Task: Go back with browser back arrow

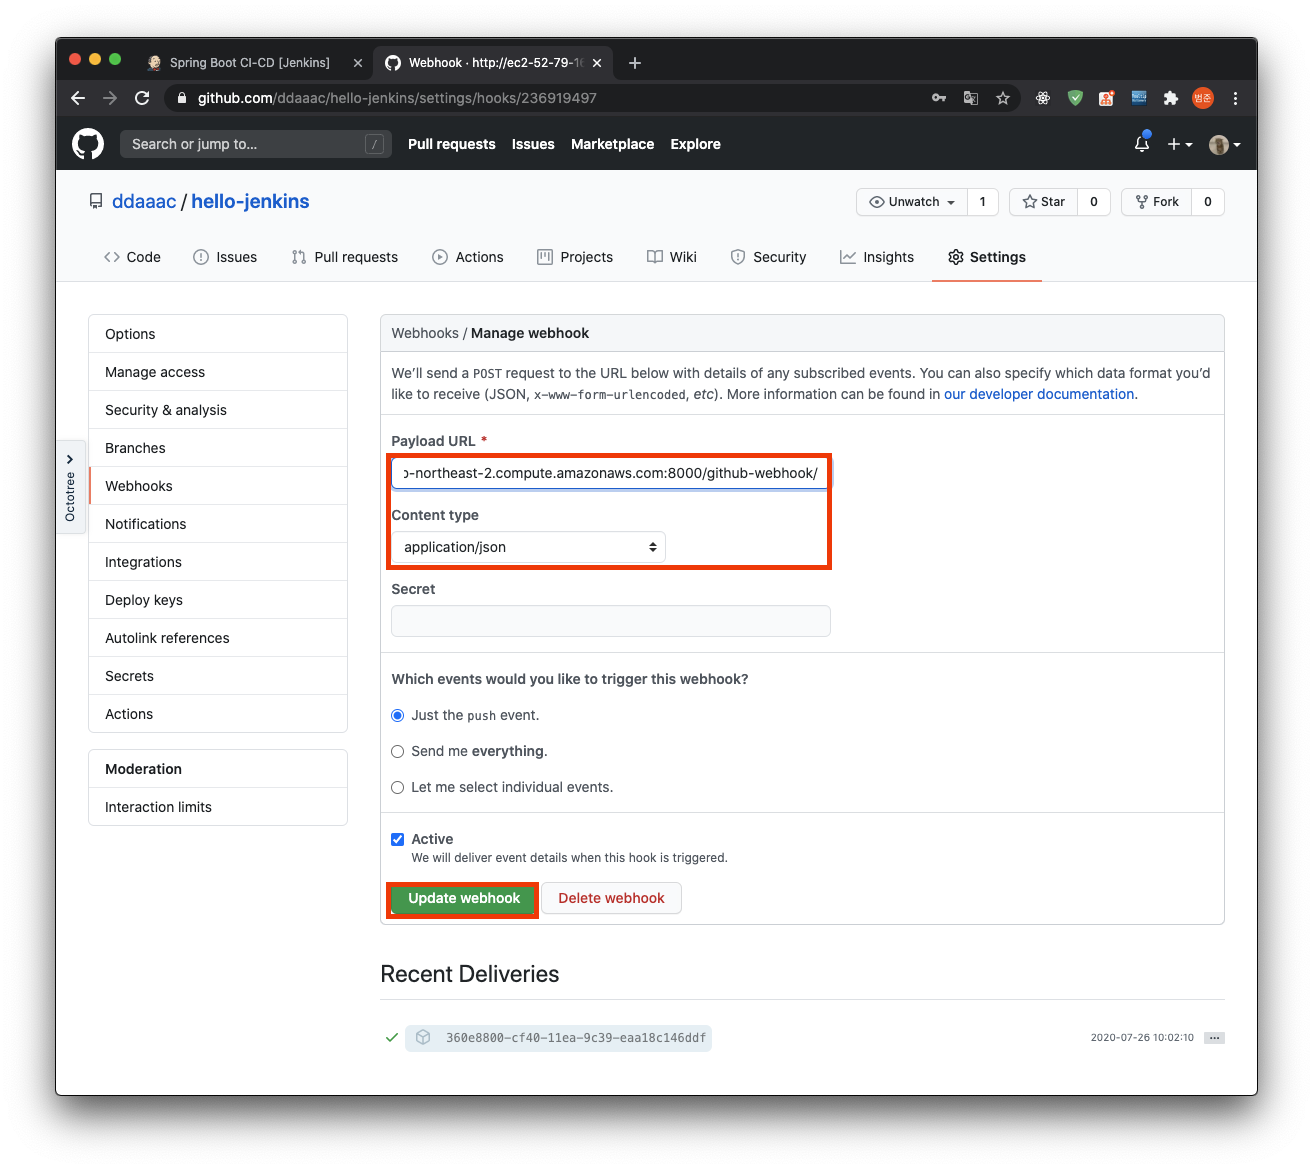Action: tap(78, 98)
